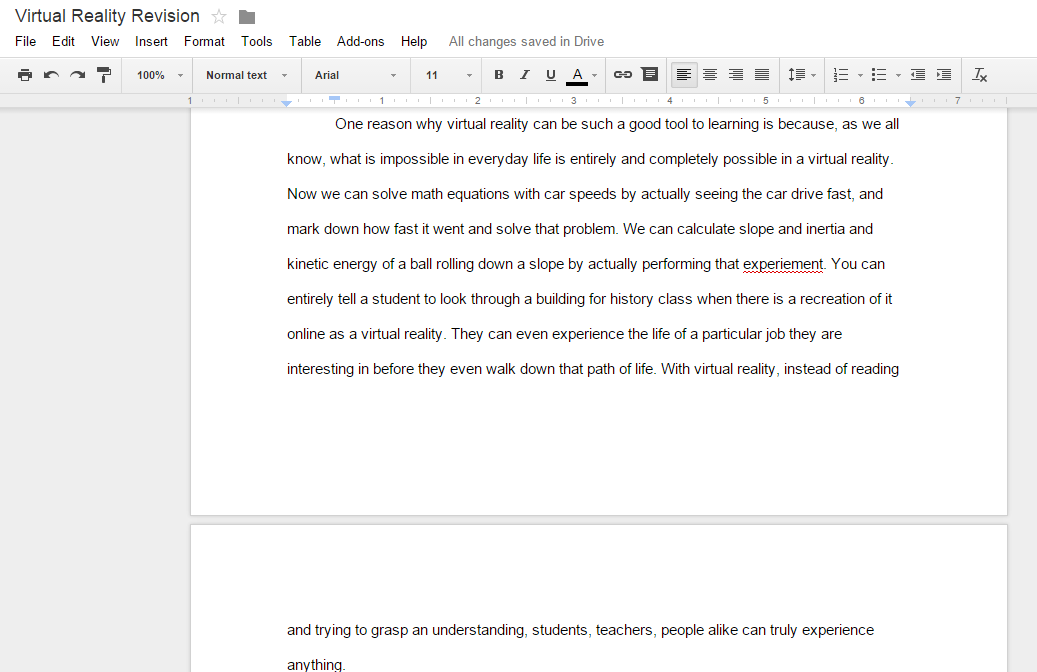
Task: Open the text color picker
Action: [x=577, y=75]
